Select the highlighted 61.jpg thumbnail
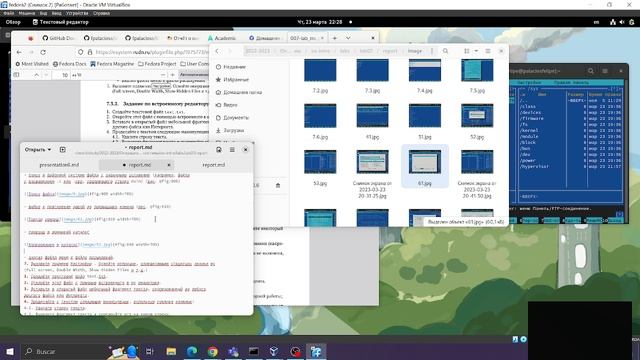The height and width of the screenshot is (360, 640). coord(424,162)
